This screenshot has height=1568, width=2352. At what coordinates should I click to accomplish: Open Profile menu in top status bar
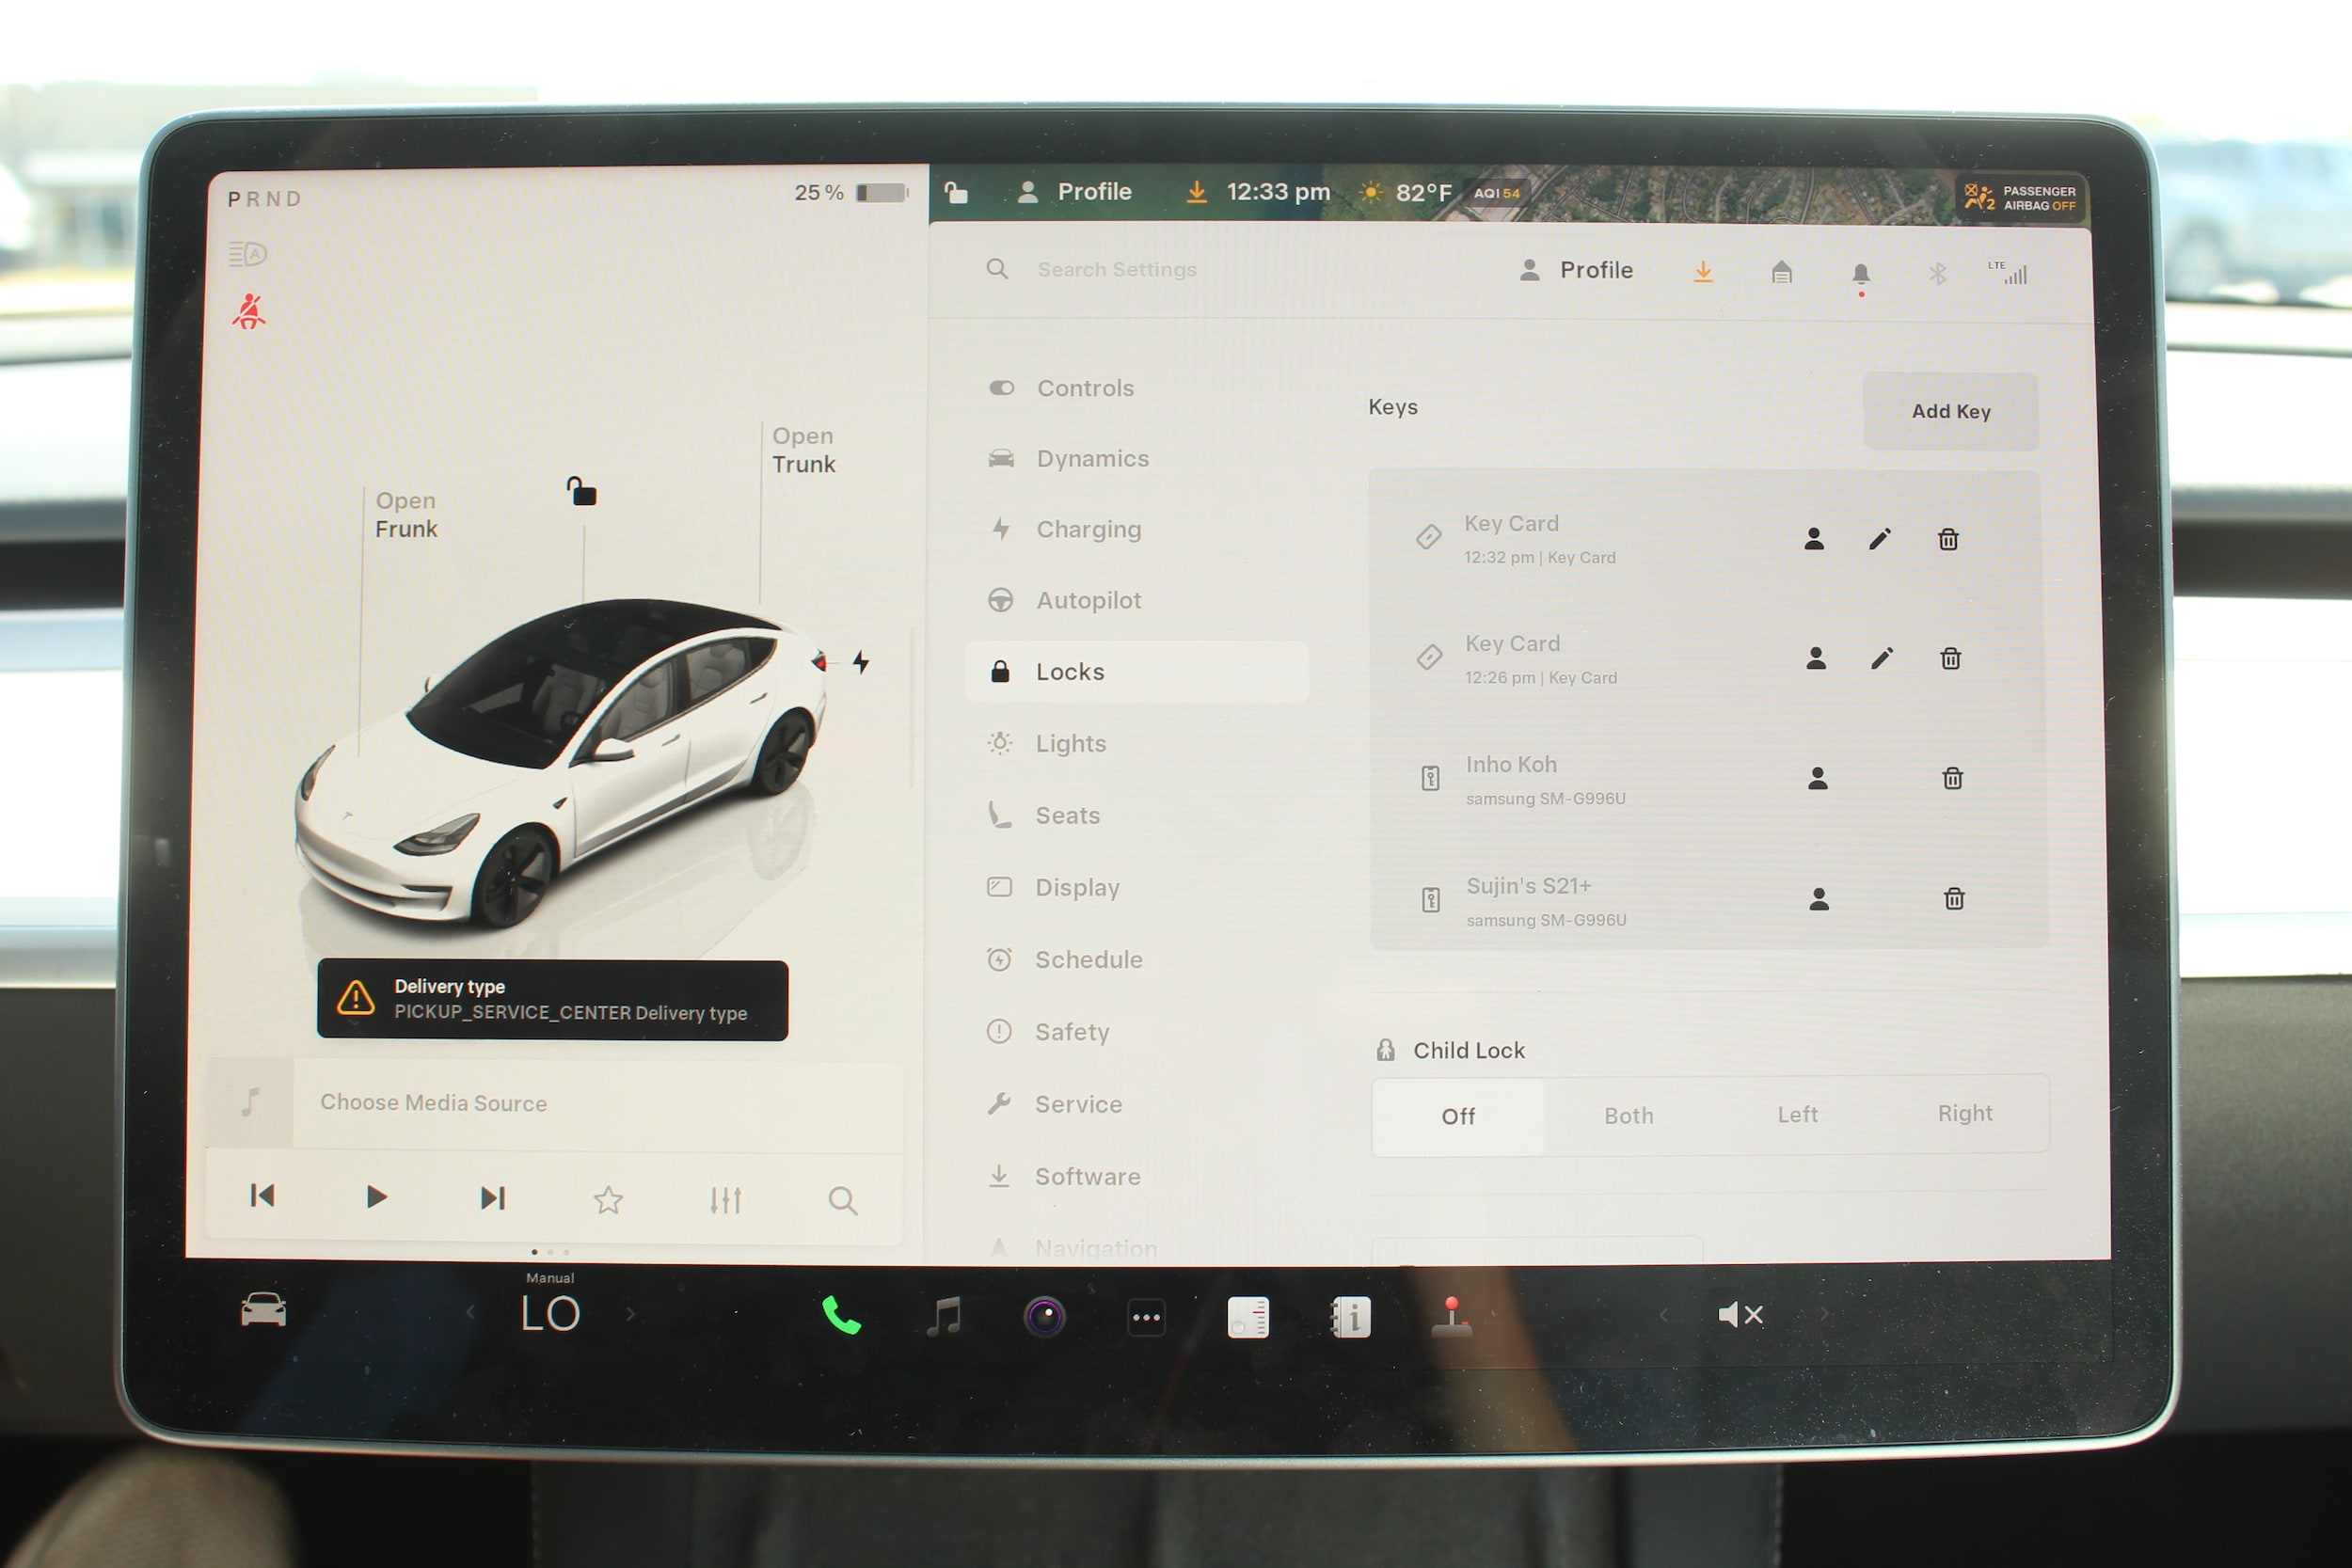(1074, 192)
